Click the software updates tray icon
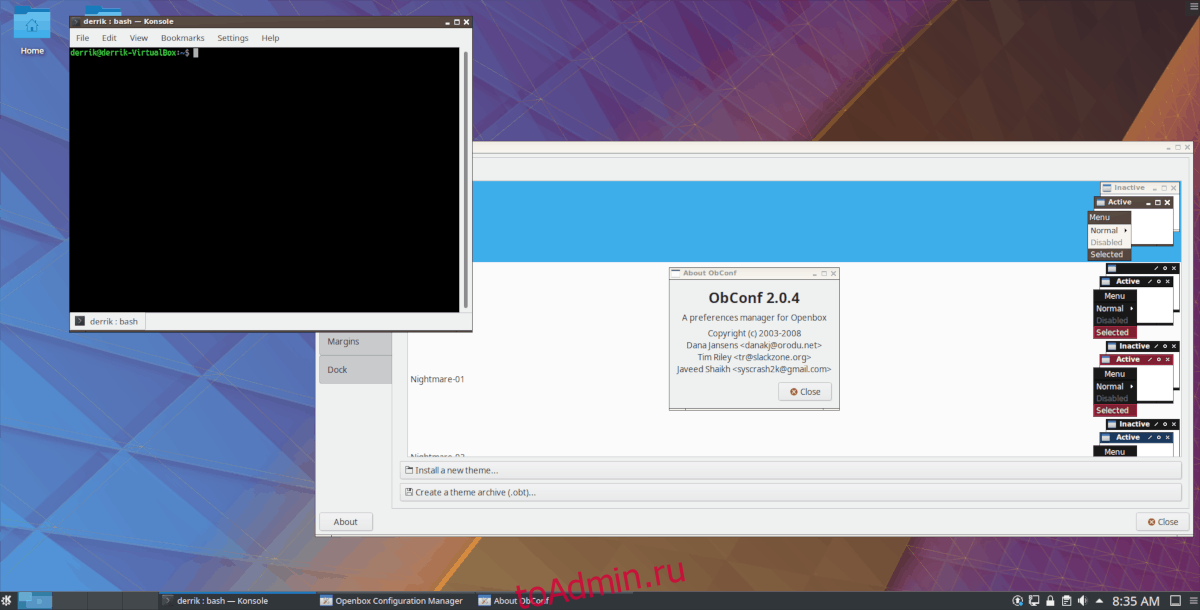This screenshot has height=610, width=1200. point(1017,601)
